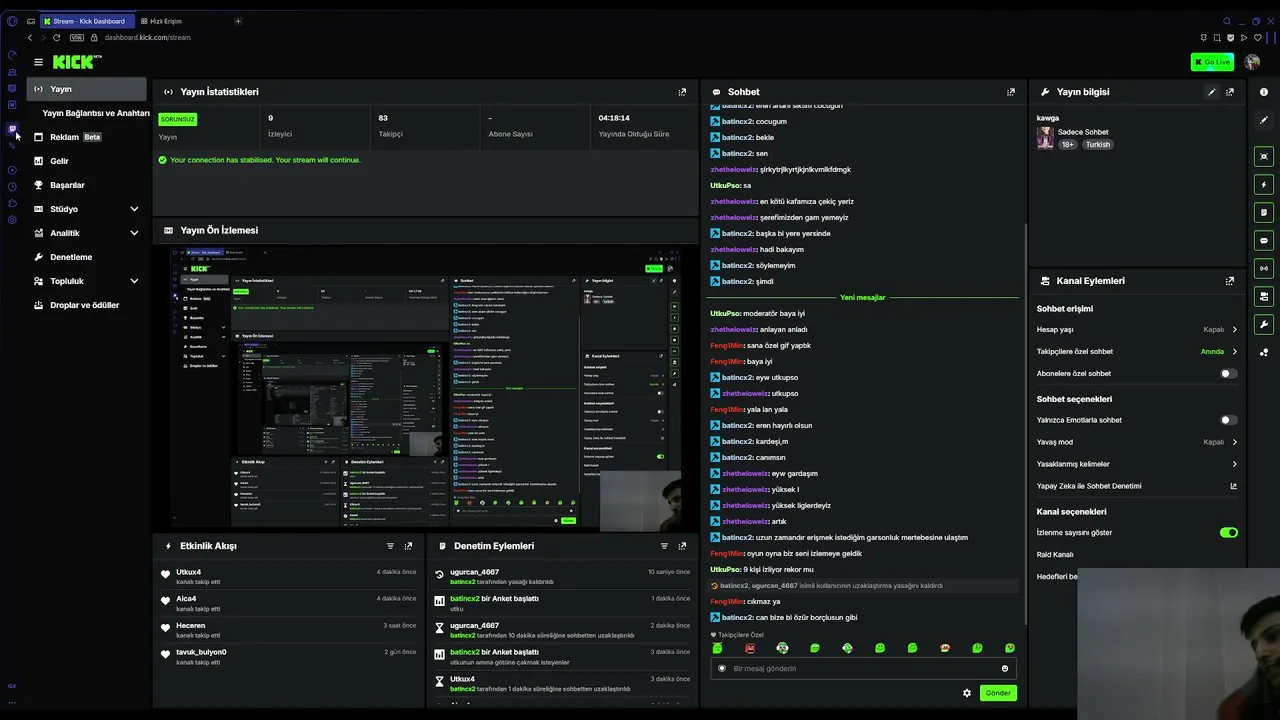
Task: Toggle Abonelere özel sohbet switch
Action: [1228, 373]
